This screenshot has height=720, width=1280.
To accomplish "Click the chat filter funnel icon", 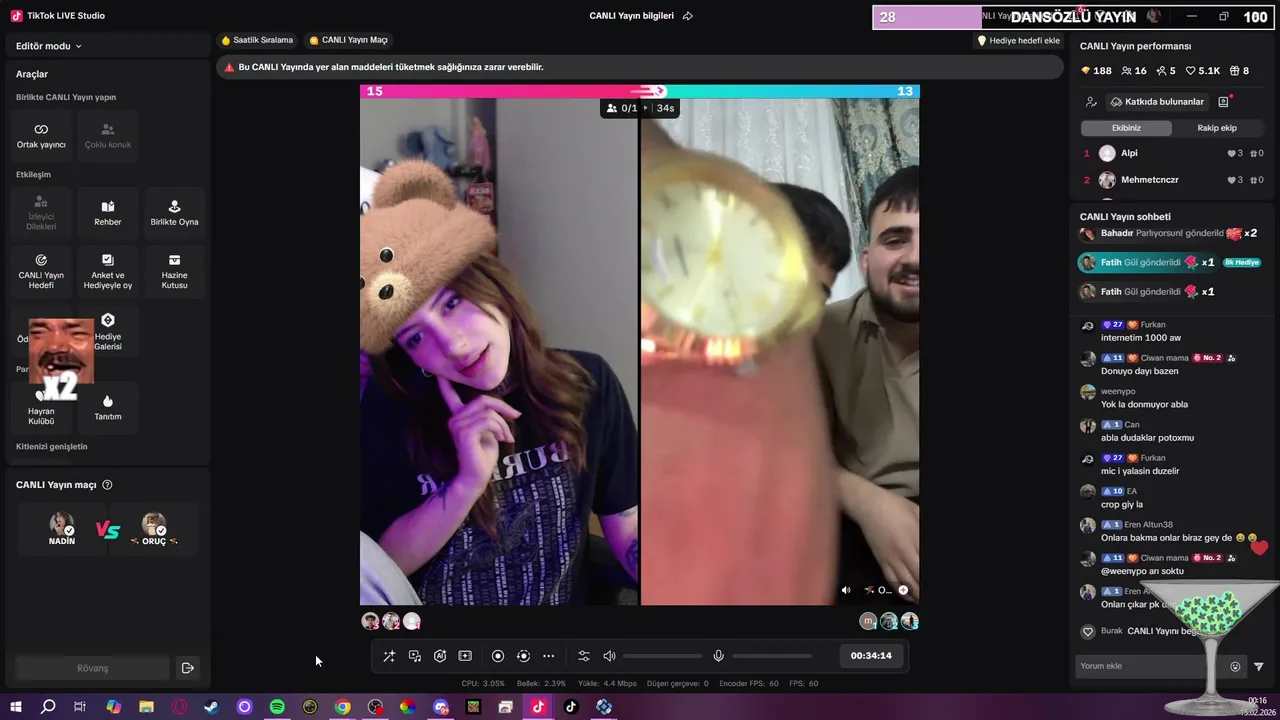I will (x=1259, y=666).
